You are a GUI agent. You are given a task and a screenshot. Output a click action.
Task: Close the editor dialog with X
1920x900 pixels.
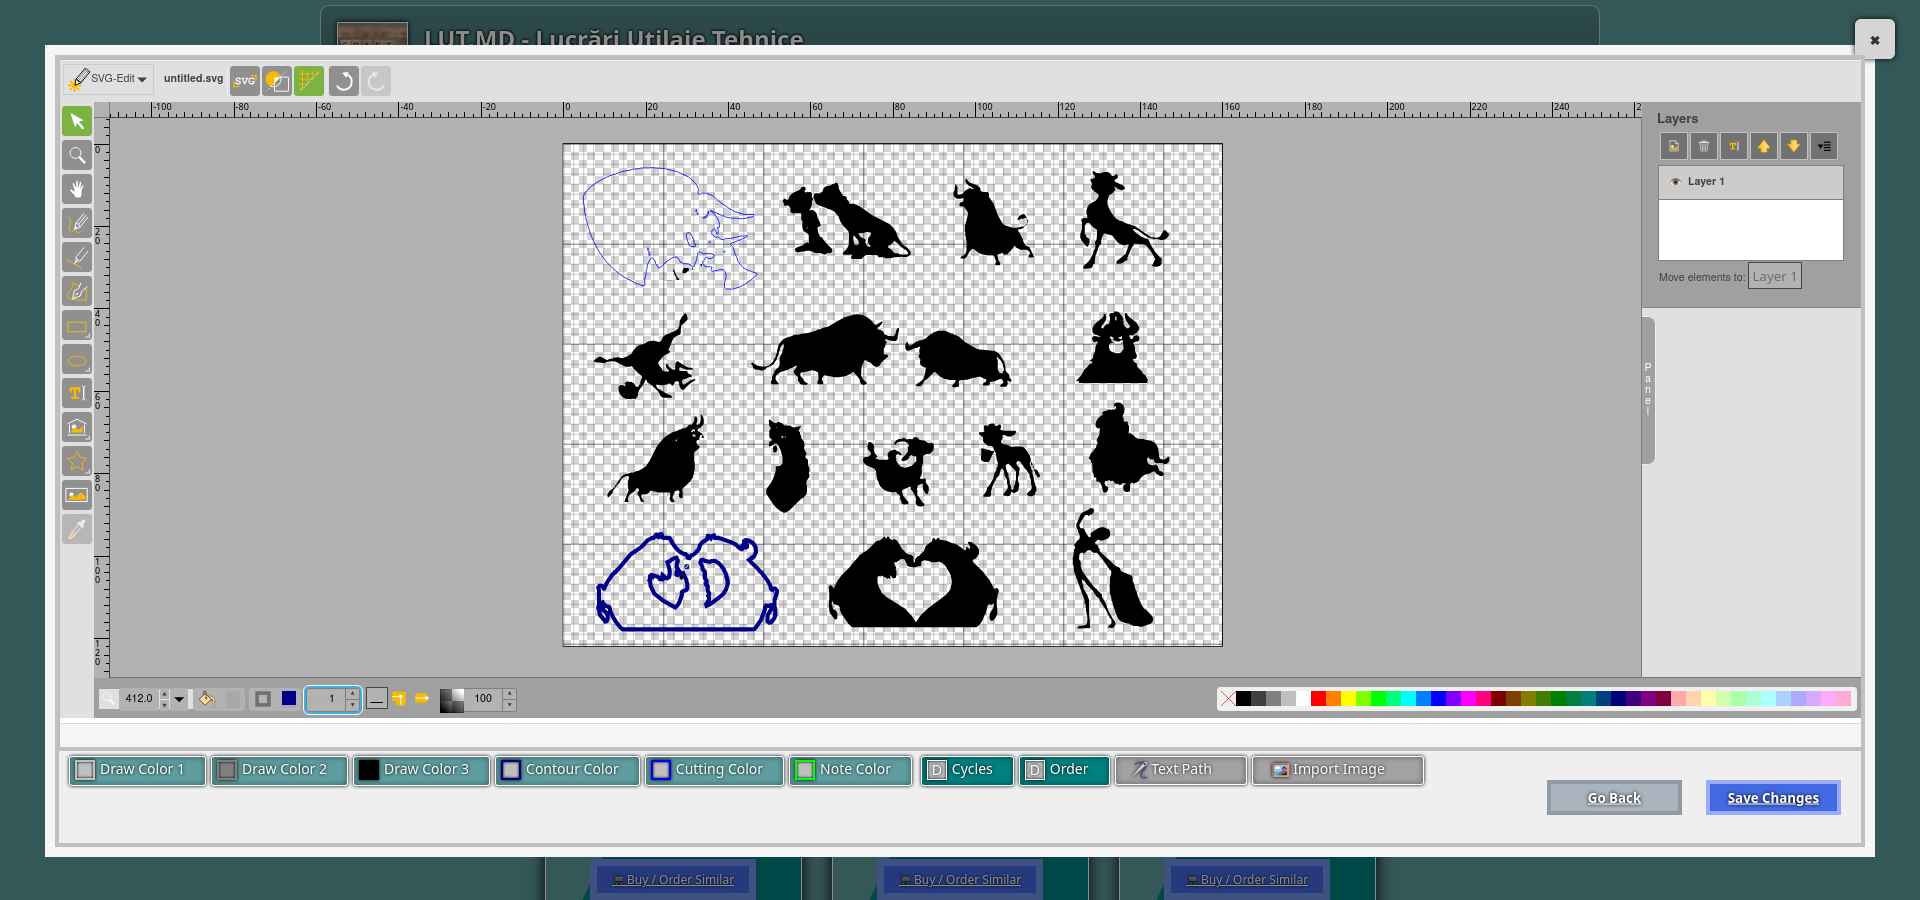click(x=1875, y=40)
